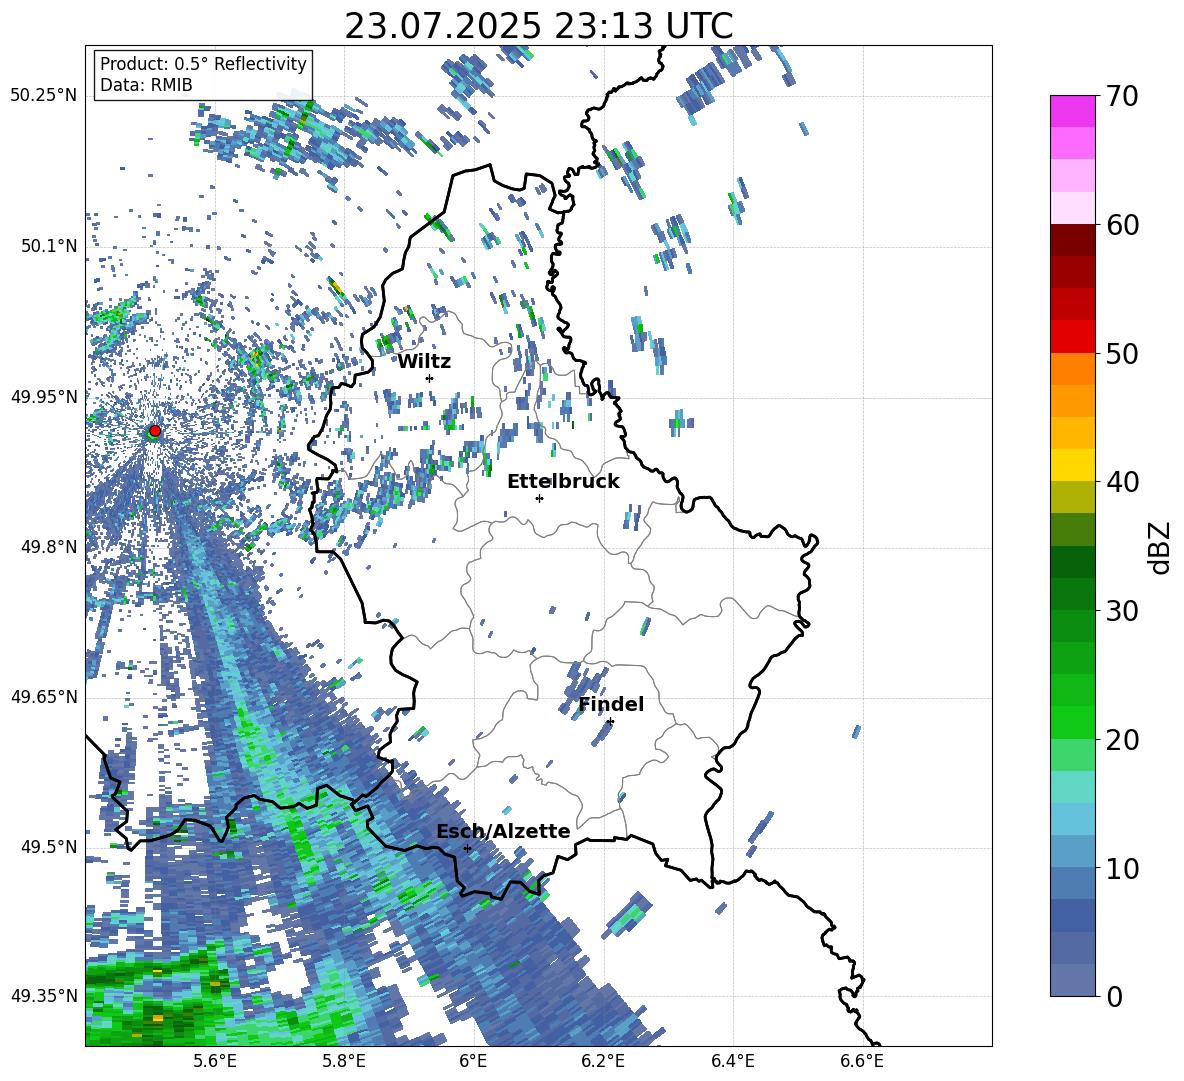Image resolution: width=1184 pixels, height=1081 pixels.
Task: Click the 49.65°N latitude label
Action: coord(44,697)
